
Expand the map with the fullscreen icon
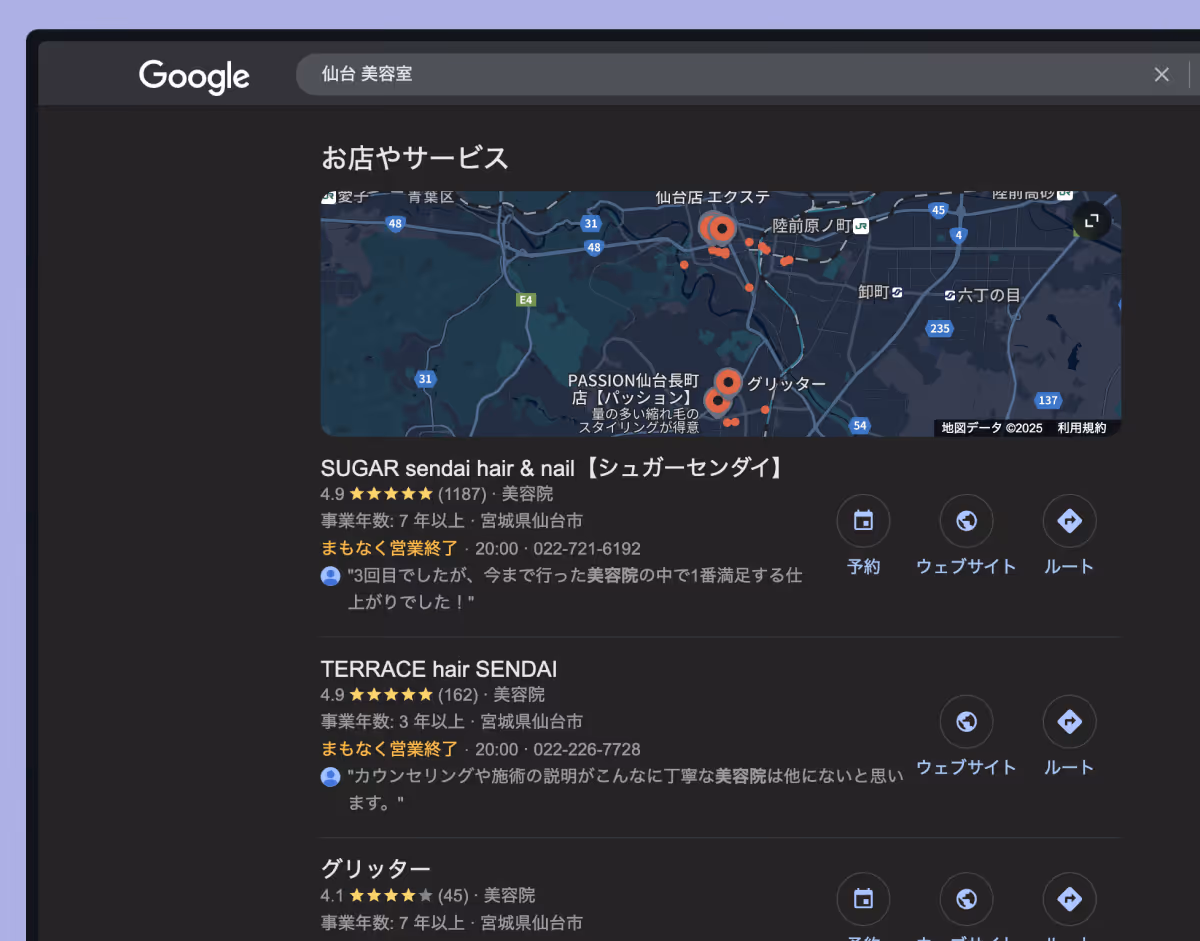(1092, 220)
